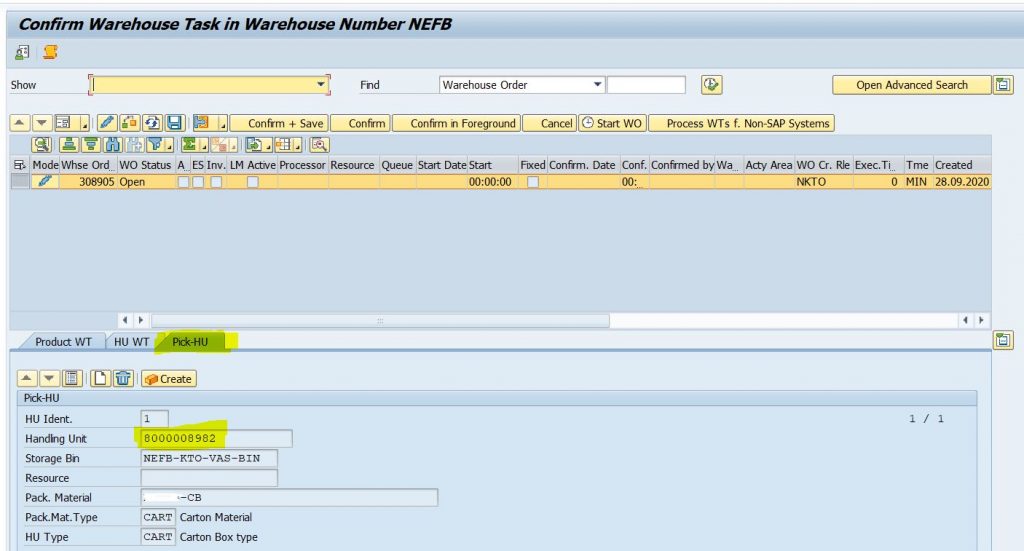Click the pencil change-mode toolbar icon
Screen dimensions: 1024x551
point(106,123)
